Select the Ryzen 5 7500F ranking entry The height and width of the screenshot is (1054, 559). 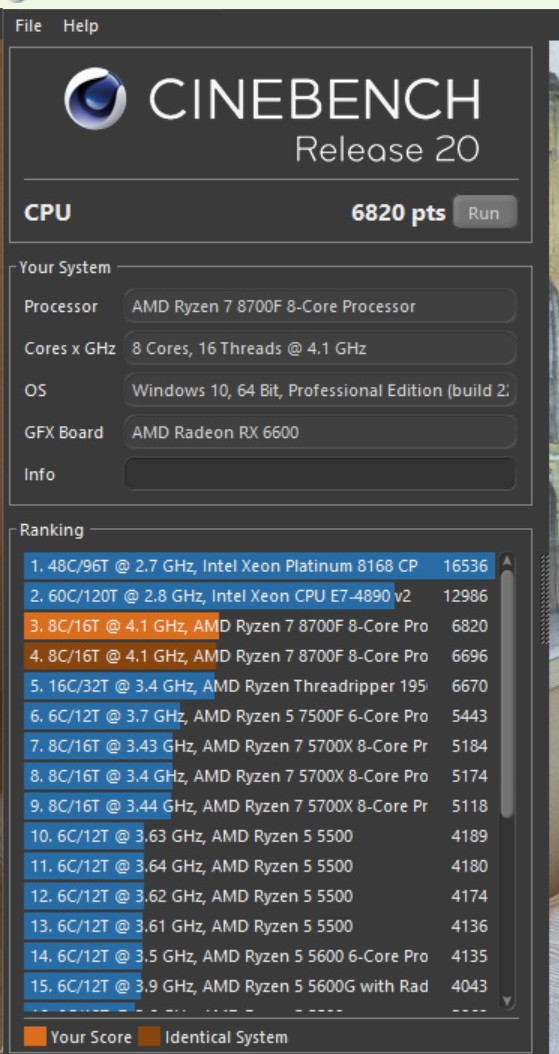[x=259, y=716]
